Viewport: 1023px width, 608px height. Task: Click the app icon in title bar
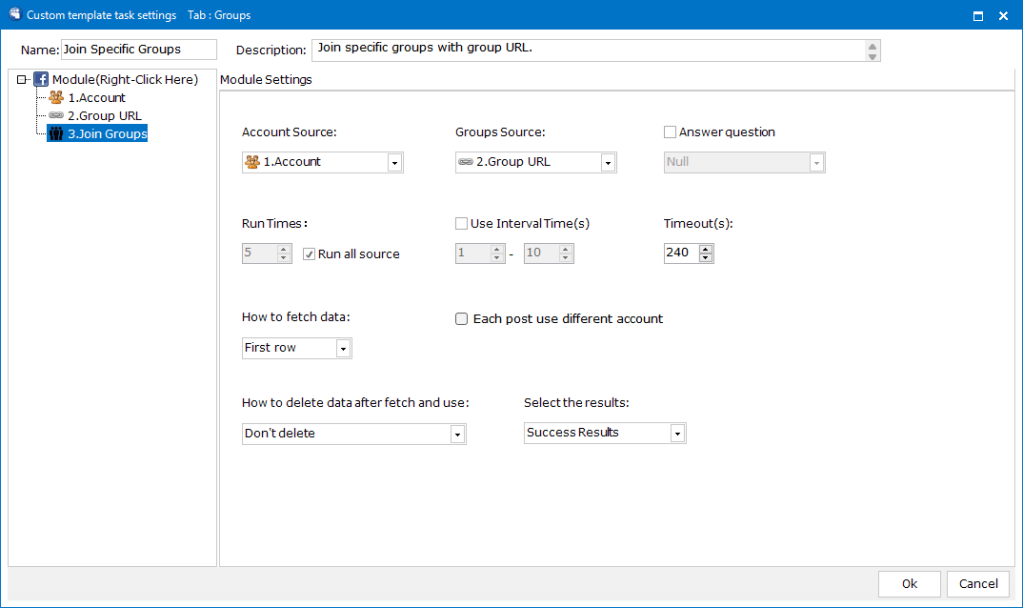click(x=14, y=15)
